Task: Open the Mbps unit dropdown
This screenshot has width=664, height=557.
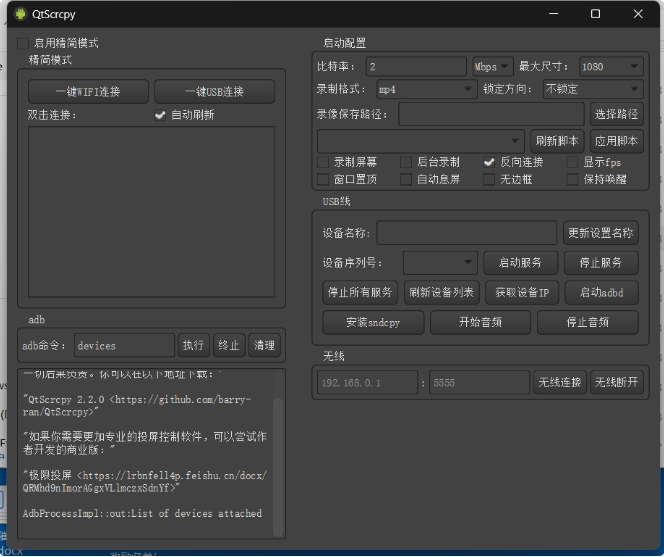Action: point(493,67)
